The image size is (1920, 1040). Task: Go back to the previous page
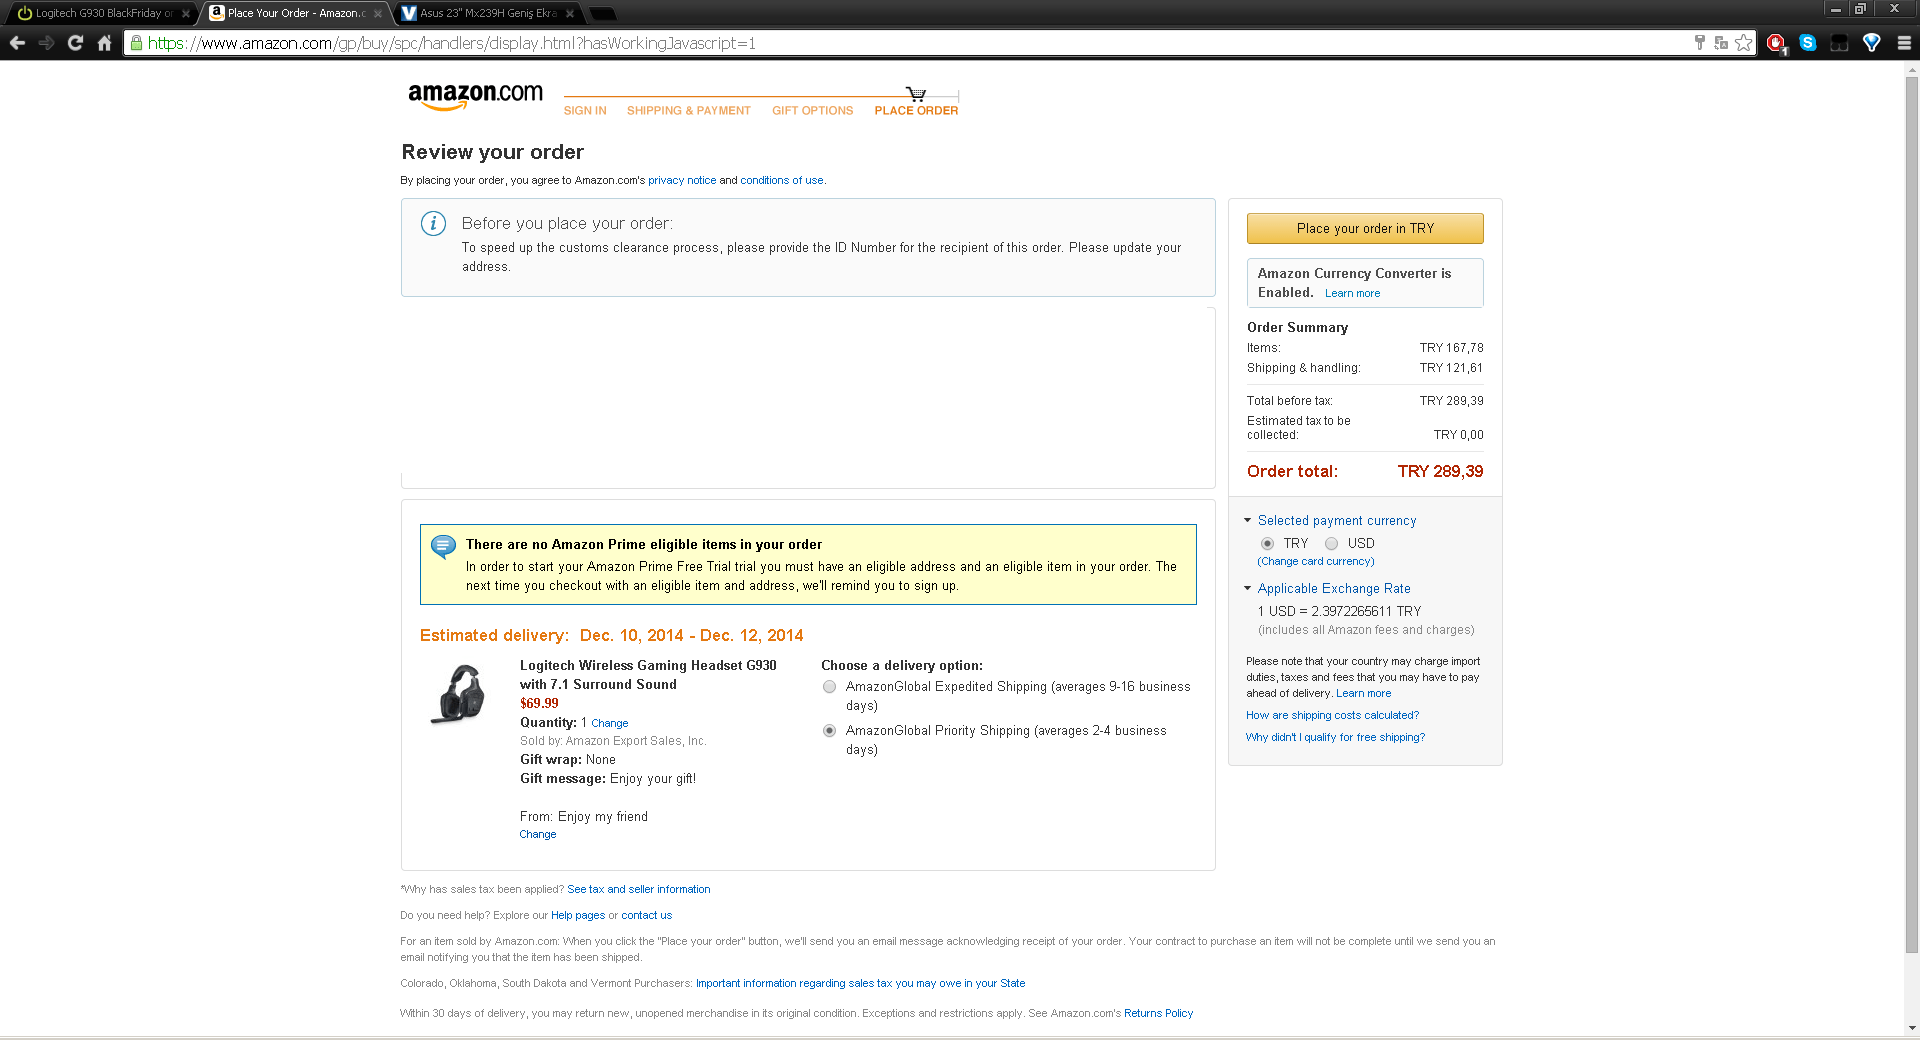click(x=17, y=43)
